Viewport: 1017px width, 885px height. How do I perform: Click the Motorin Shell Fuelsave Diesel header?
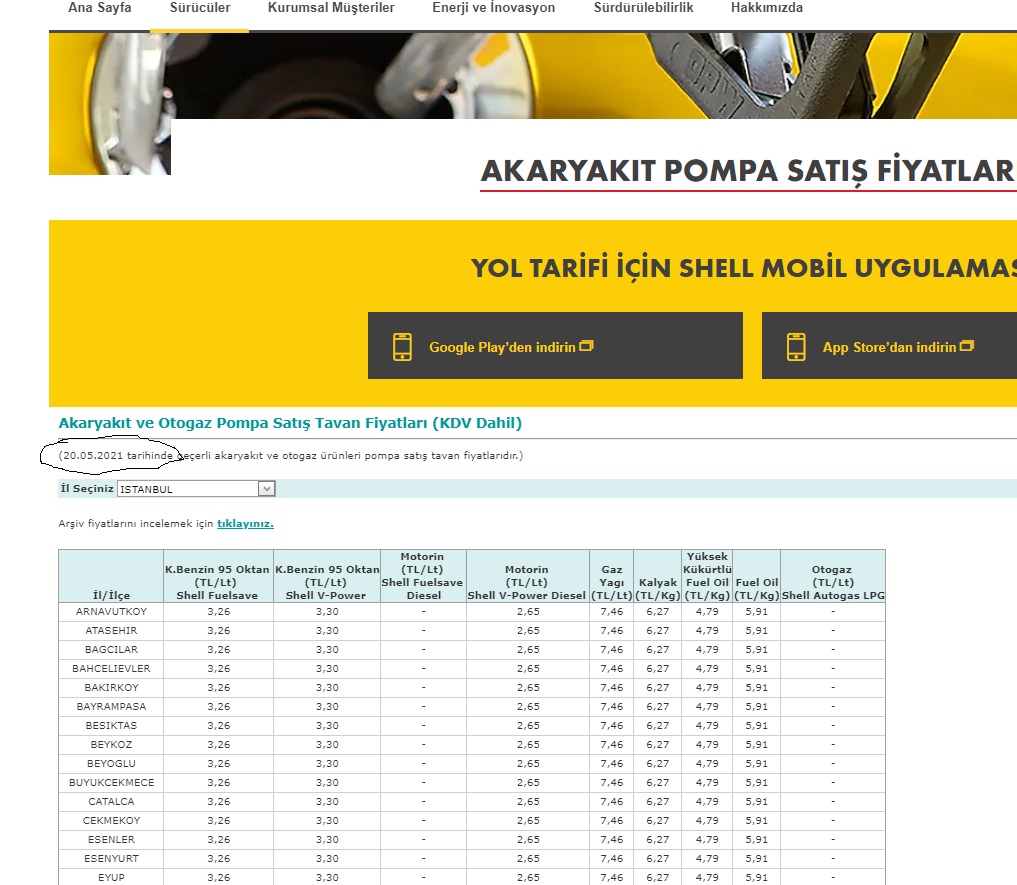click(x=423, y=576)
